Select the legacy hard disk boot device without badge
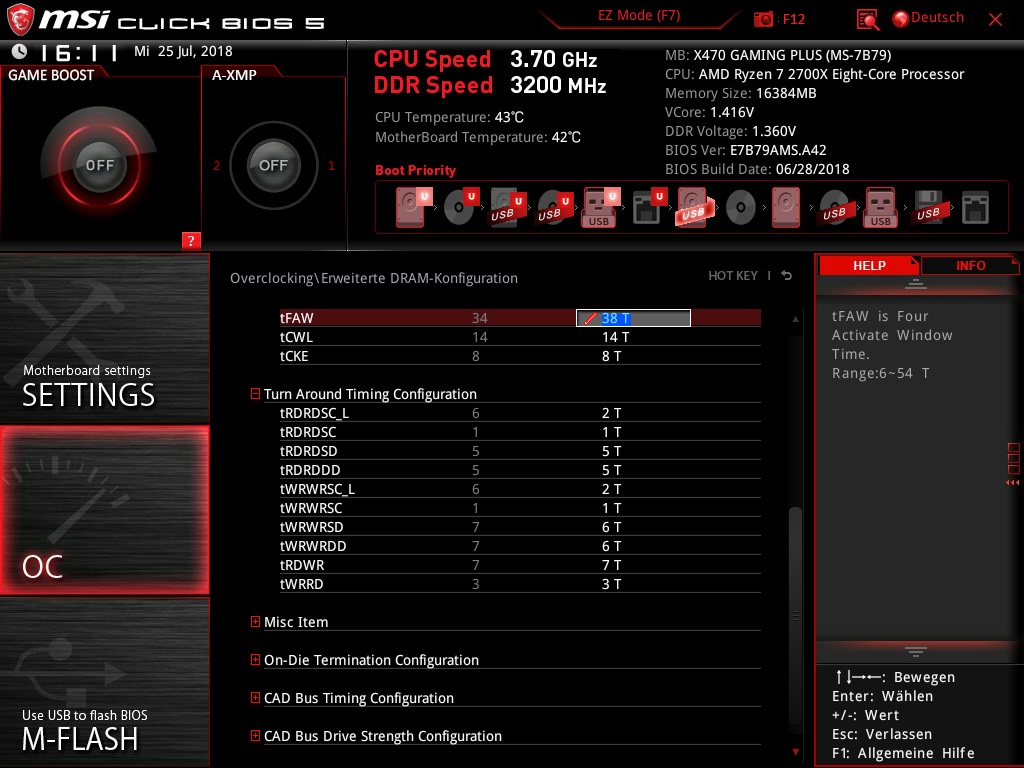 pyautogui.click(x=786, y=207)
